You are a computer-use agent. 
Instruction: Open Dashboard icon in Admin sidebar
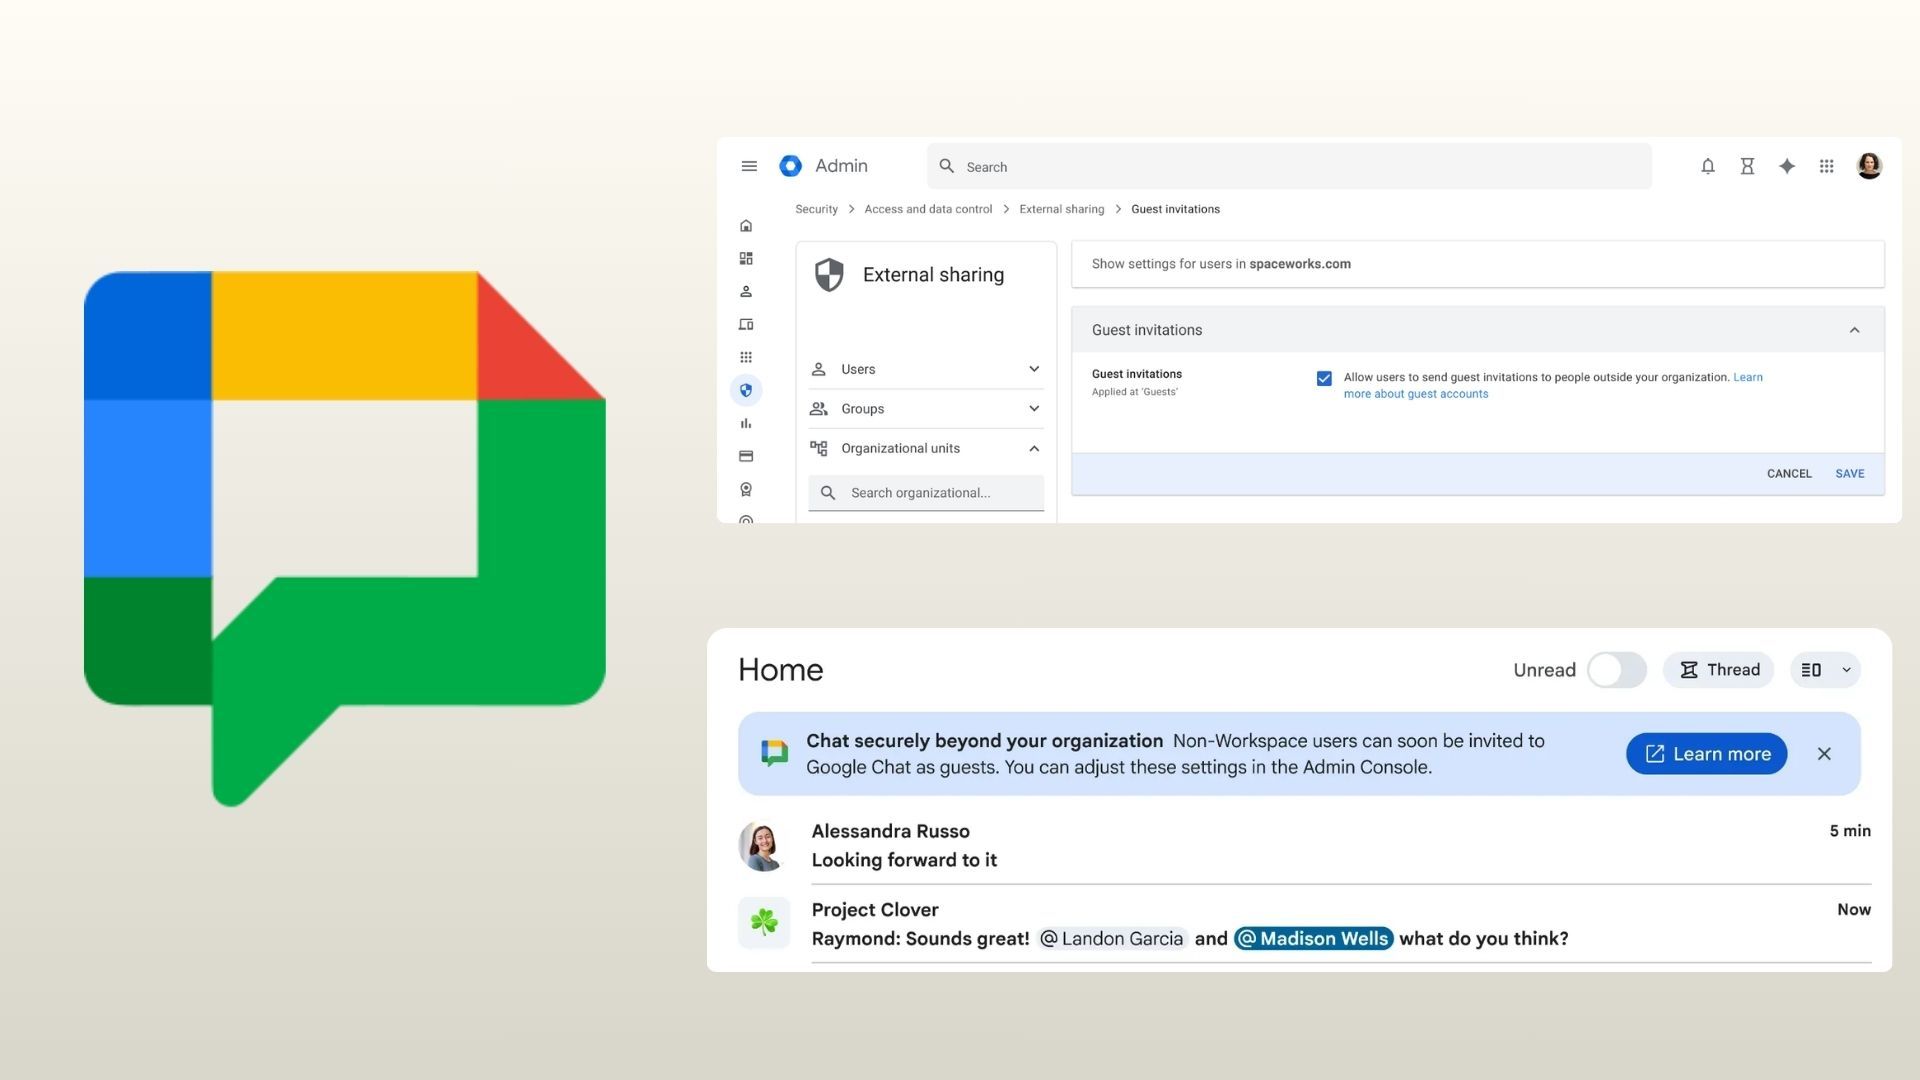746,259
